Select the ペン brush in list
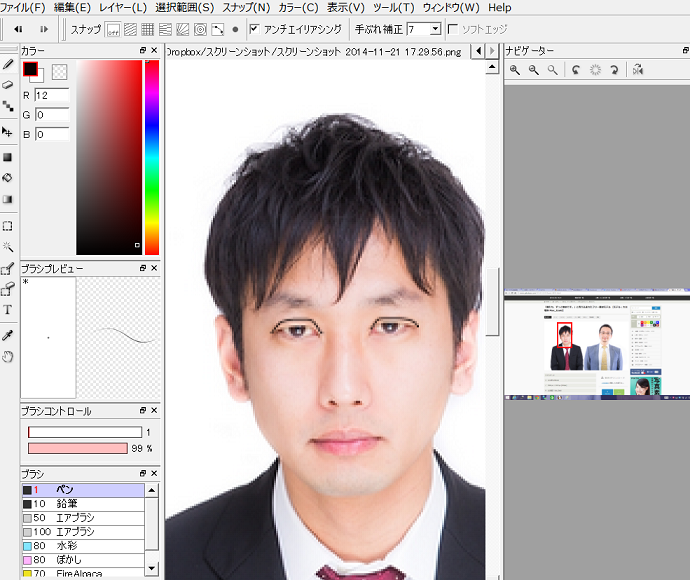Image resolution: width=690 pixels, height=580 pixels. click(x=83, y=490)
